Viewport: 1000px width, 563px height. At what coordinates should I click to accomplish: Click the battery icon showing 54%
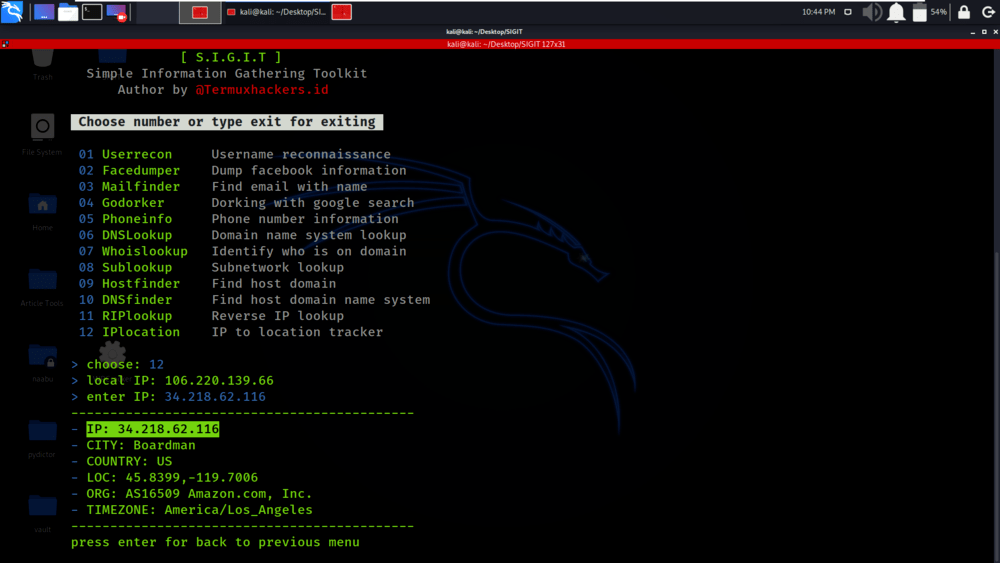tap(919, 12)
